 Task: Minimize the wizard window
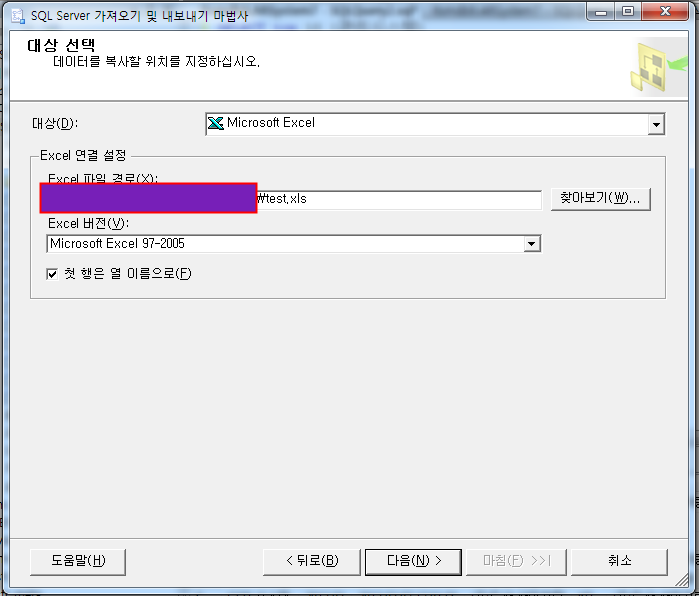click(600, 12)
